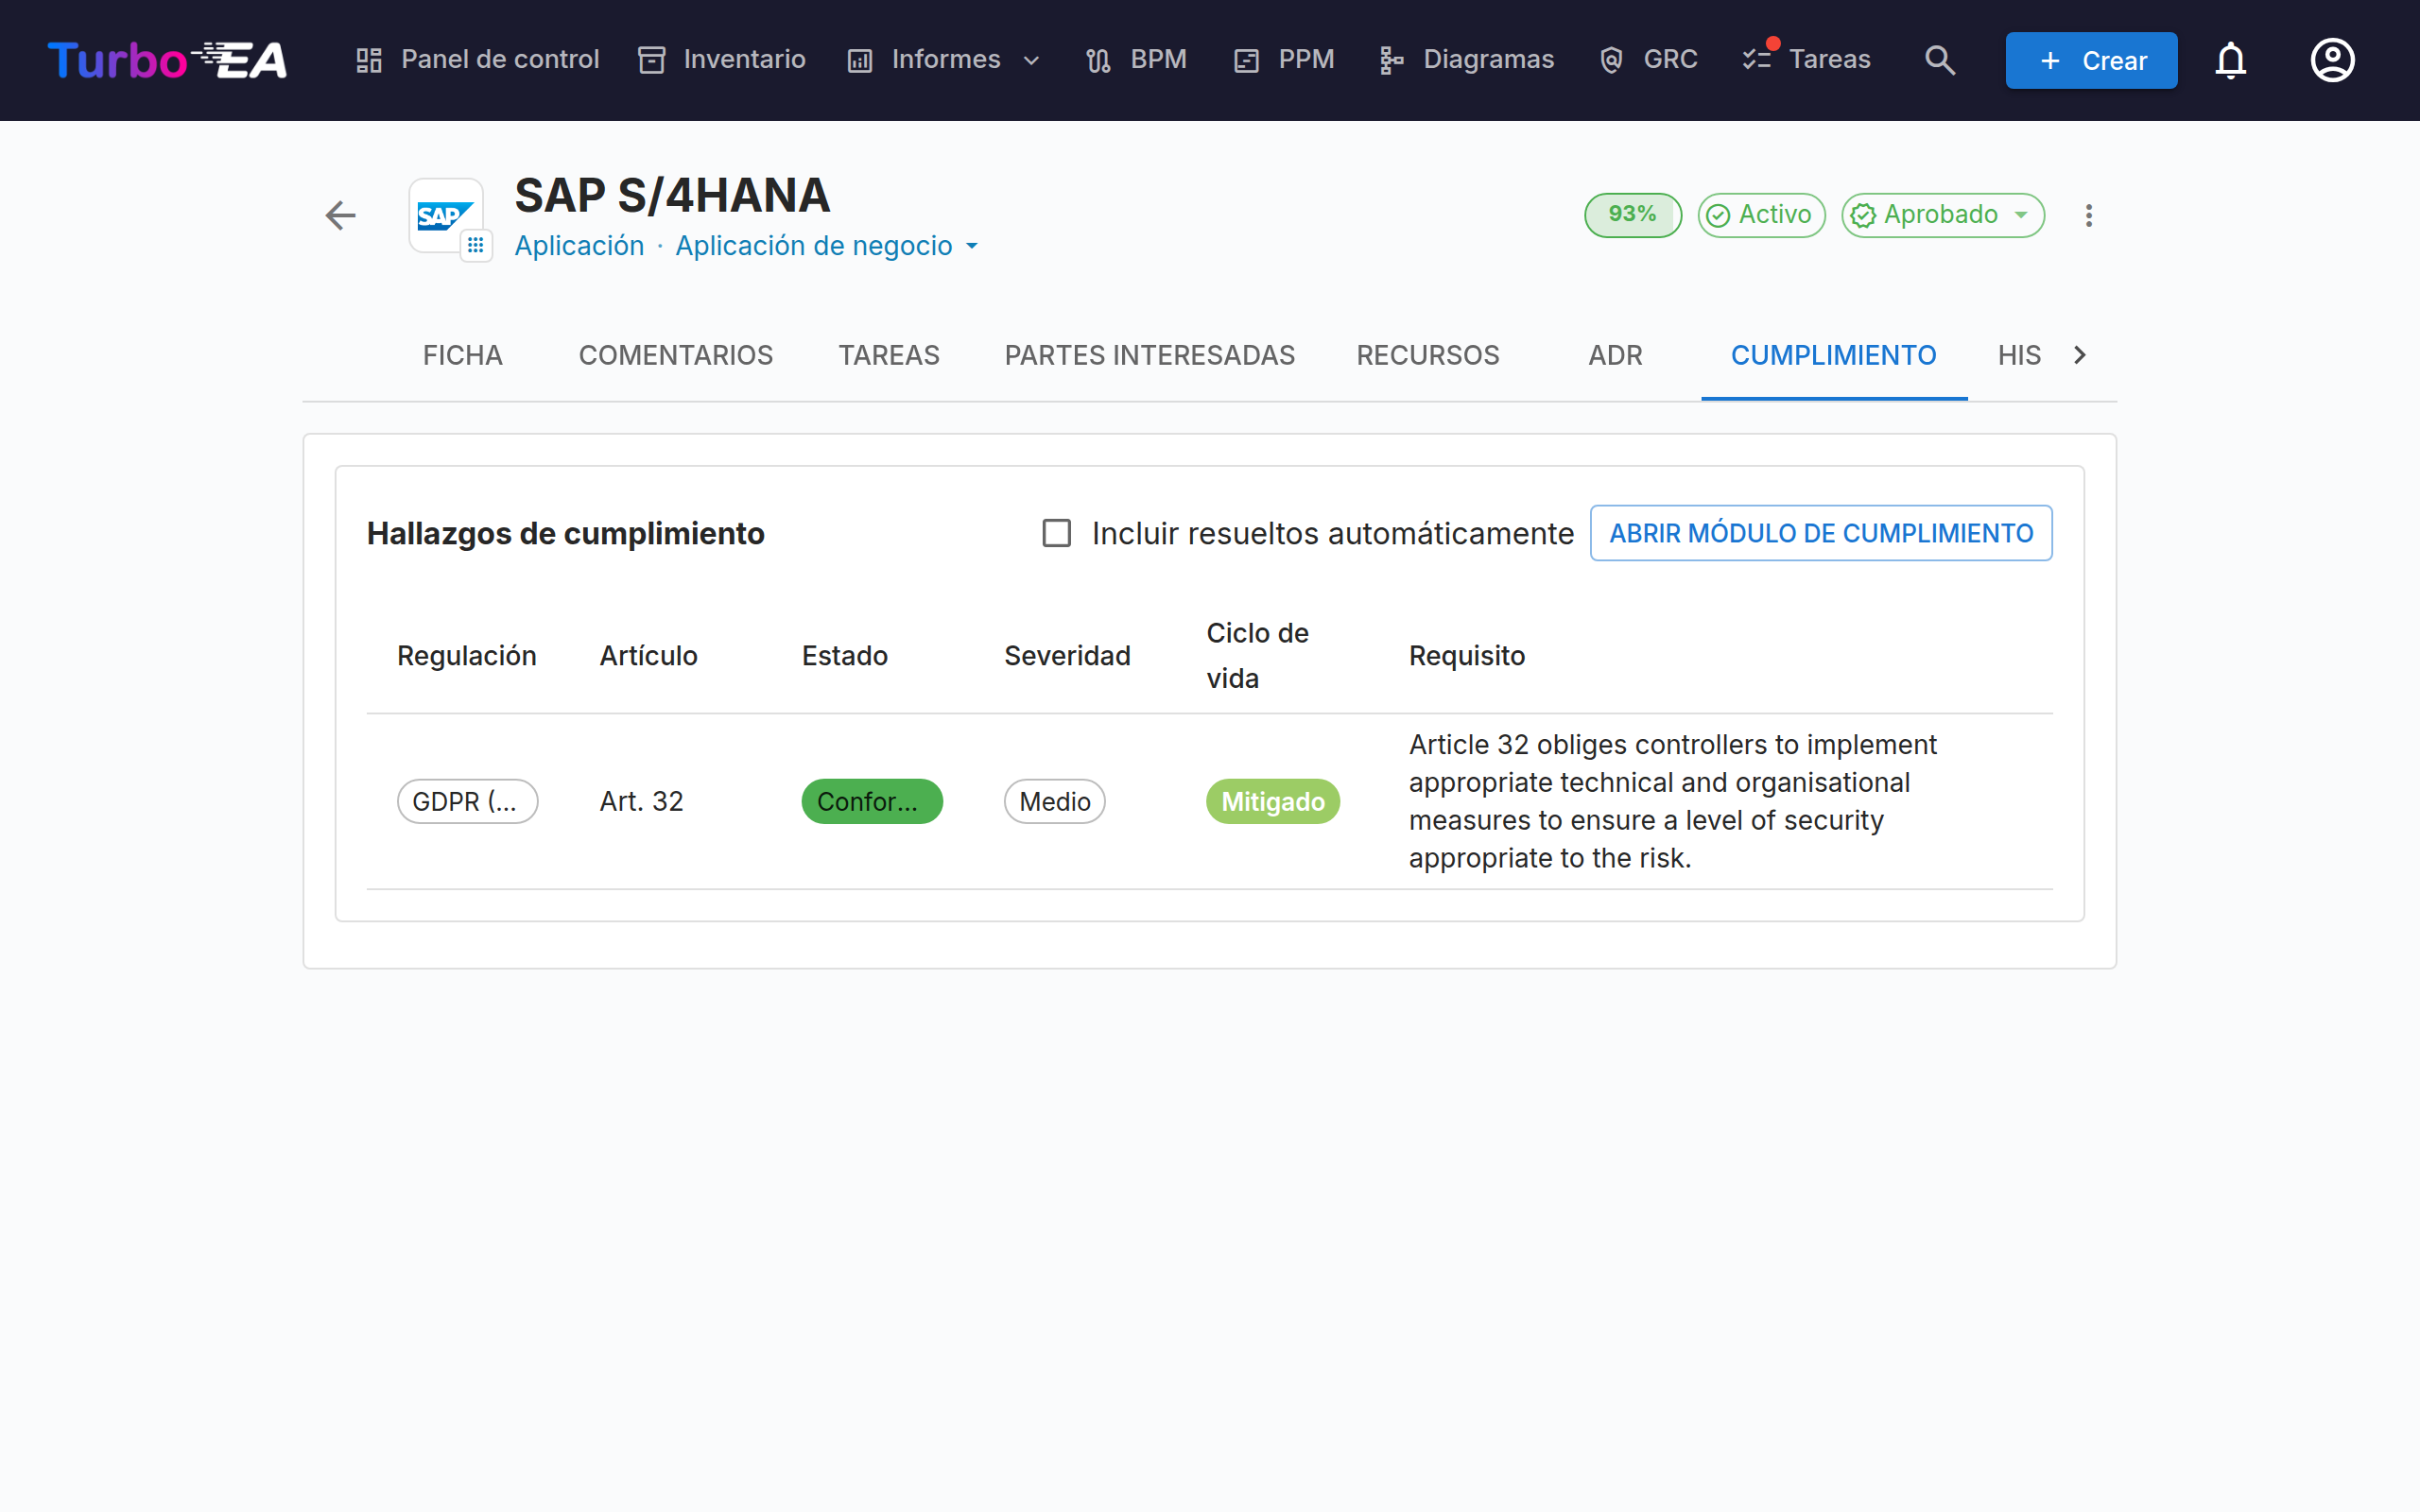Open the notifications bell
This screenshot has height=1512, width=2420.
(x=2230, y=60)
